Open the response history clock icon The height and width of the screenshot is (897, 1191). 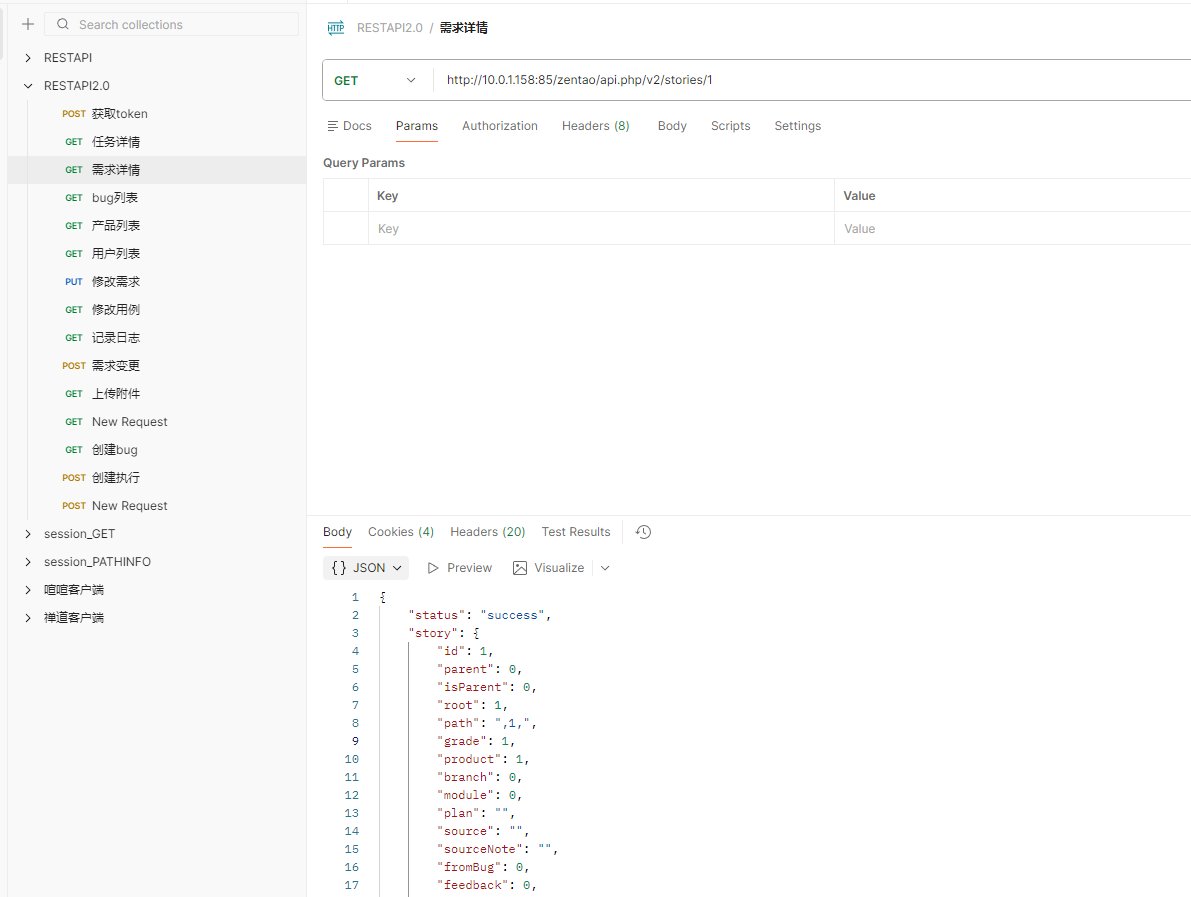[643, 532]
